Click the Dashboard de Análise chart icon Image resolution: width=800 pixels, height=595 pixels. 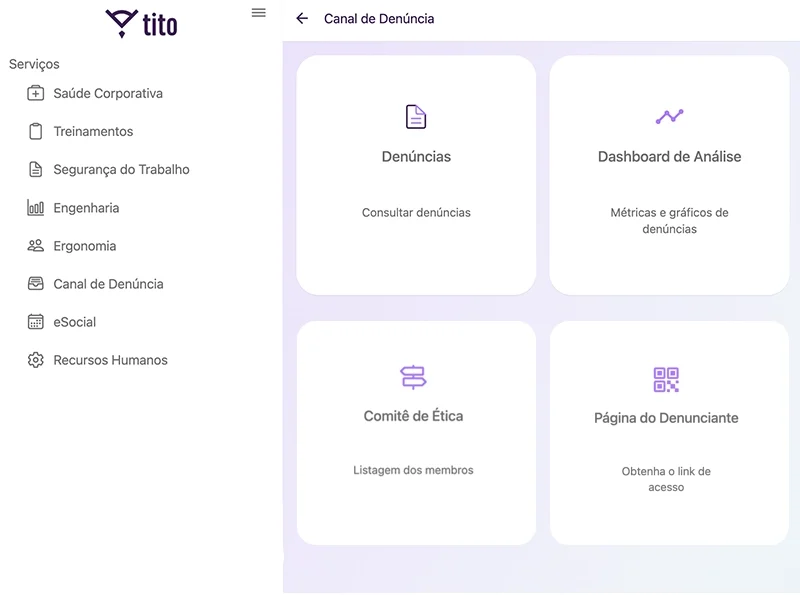tap(669, 117)
